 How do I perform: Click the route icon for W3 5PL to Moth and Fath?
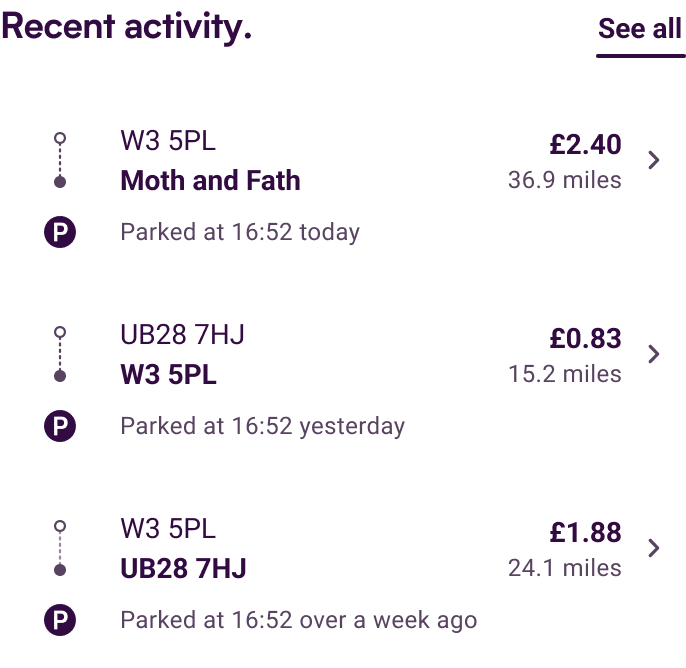point(60,160)
